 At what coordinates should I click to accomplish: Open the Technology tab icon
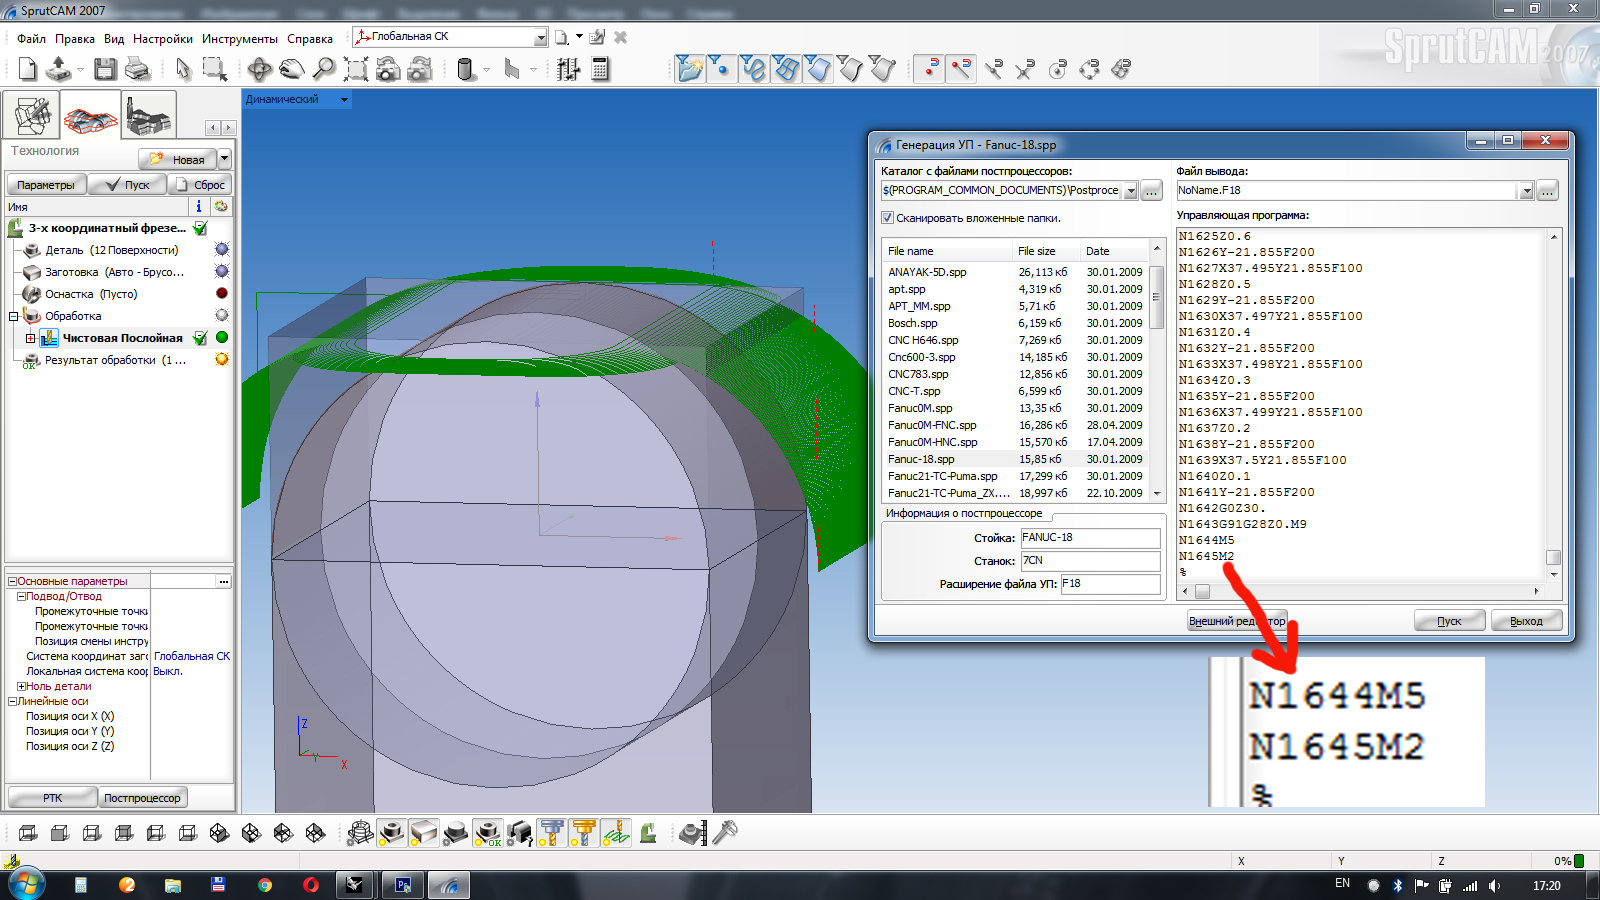click(90, 115)
